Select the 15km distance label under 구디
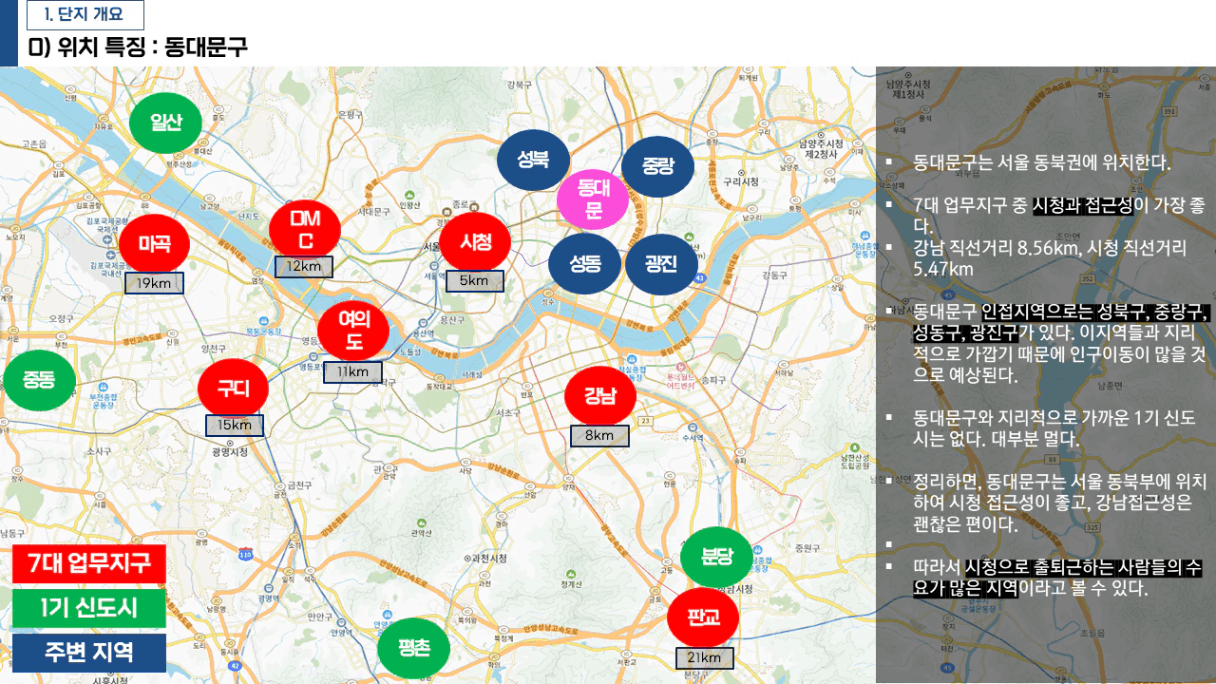Viewport: 1216px width, 684px height. 235,425
